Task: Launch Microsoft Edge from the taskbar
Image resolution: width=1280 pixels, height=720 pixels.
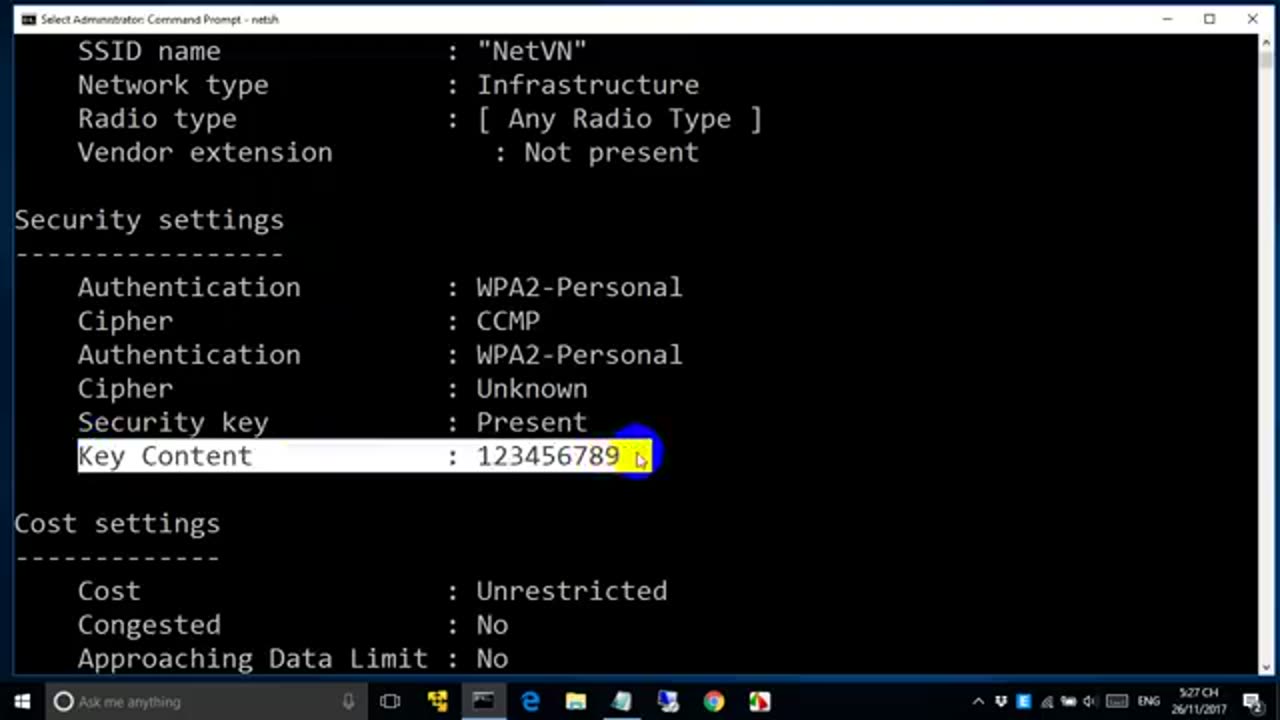Action: 530,702
